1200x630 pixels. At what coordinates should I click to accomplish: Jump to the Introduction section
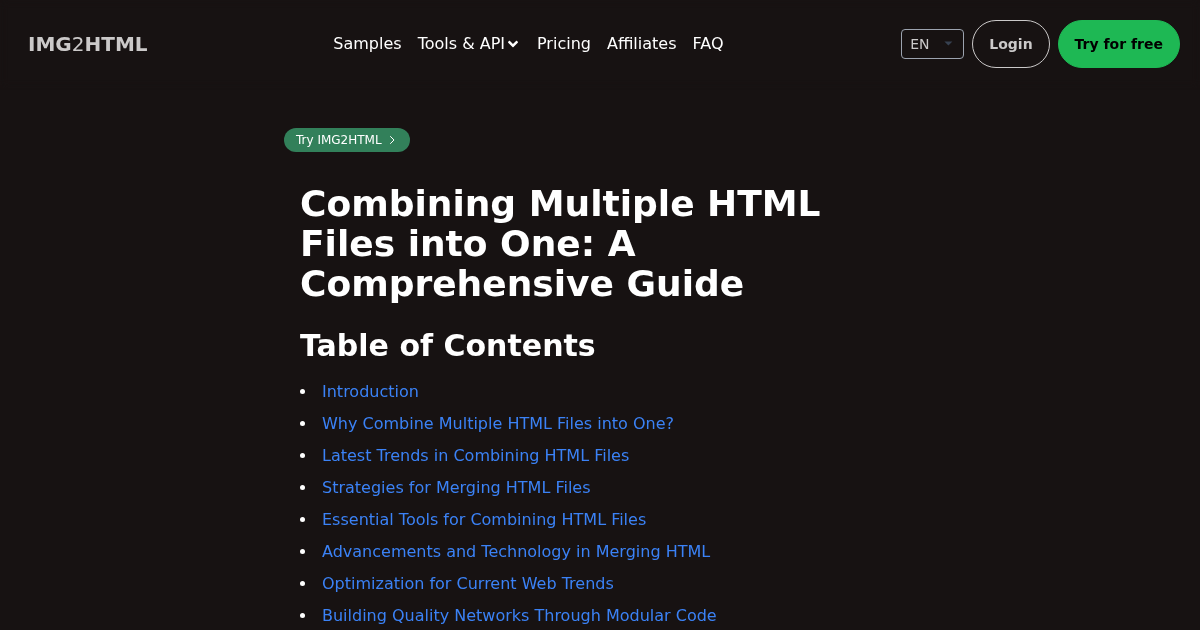370,392
